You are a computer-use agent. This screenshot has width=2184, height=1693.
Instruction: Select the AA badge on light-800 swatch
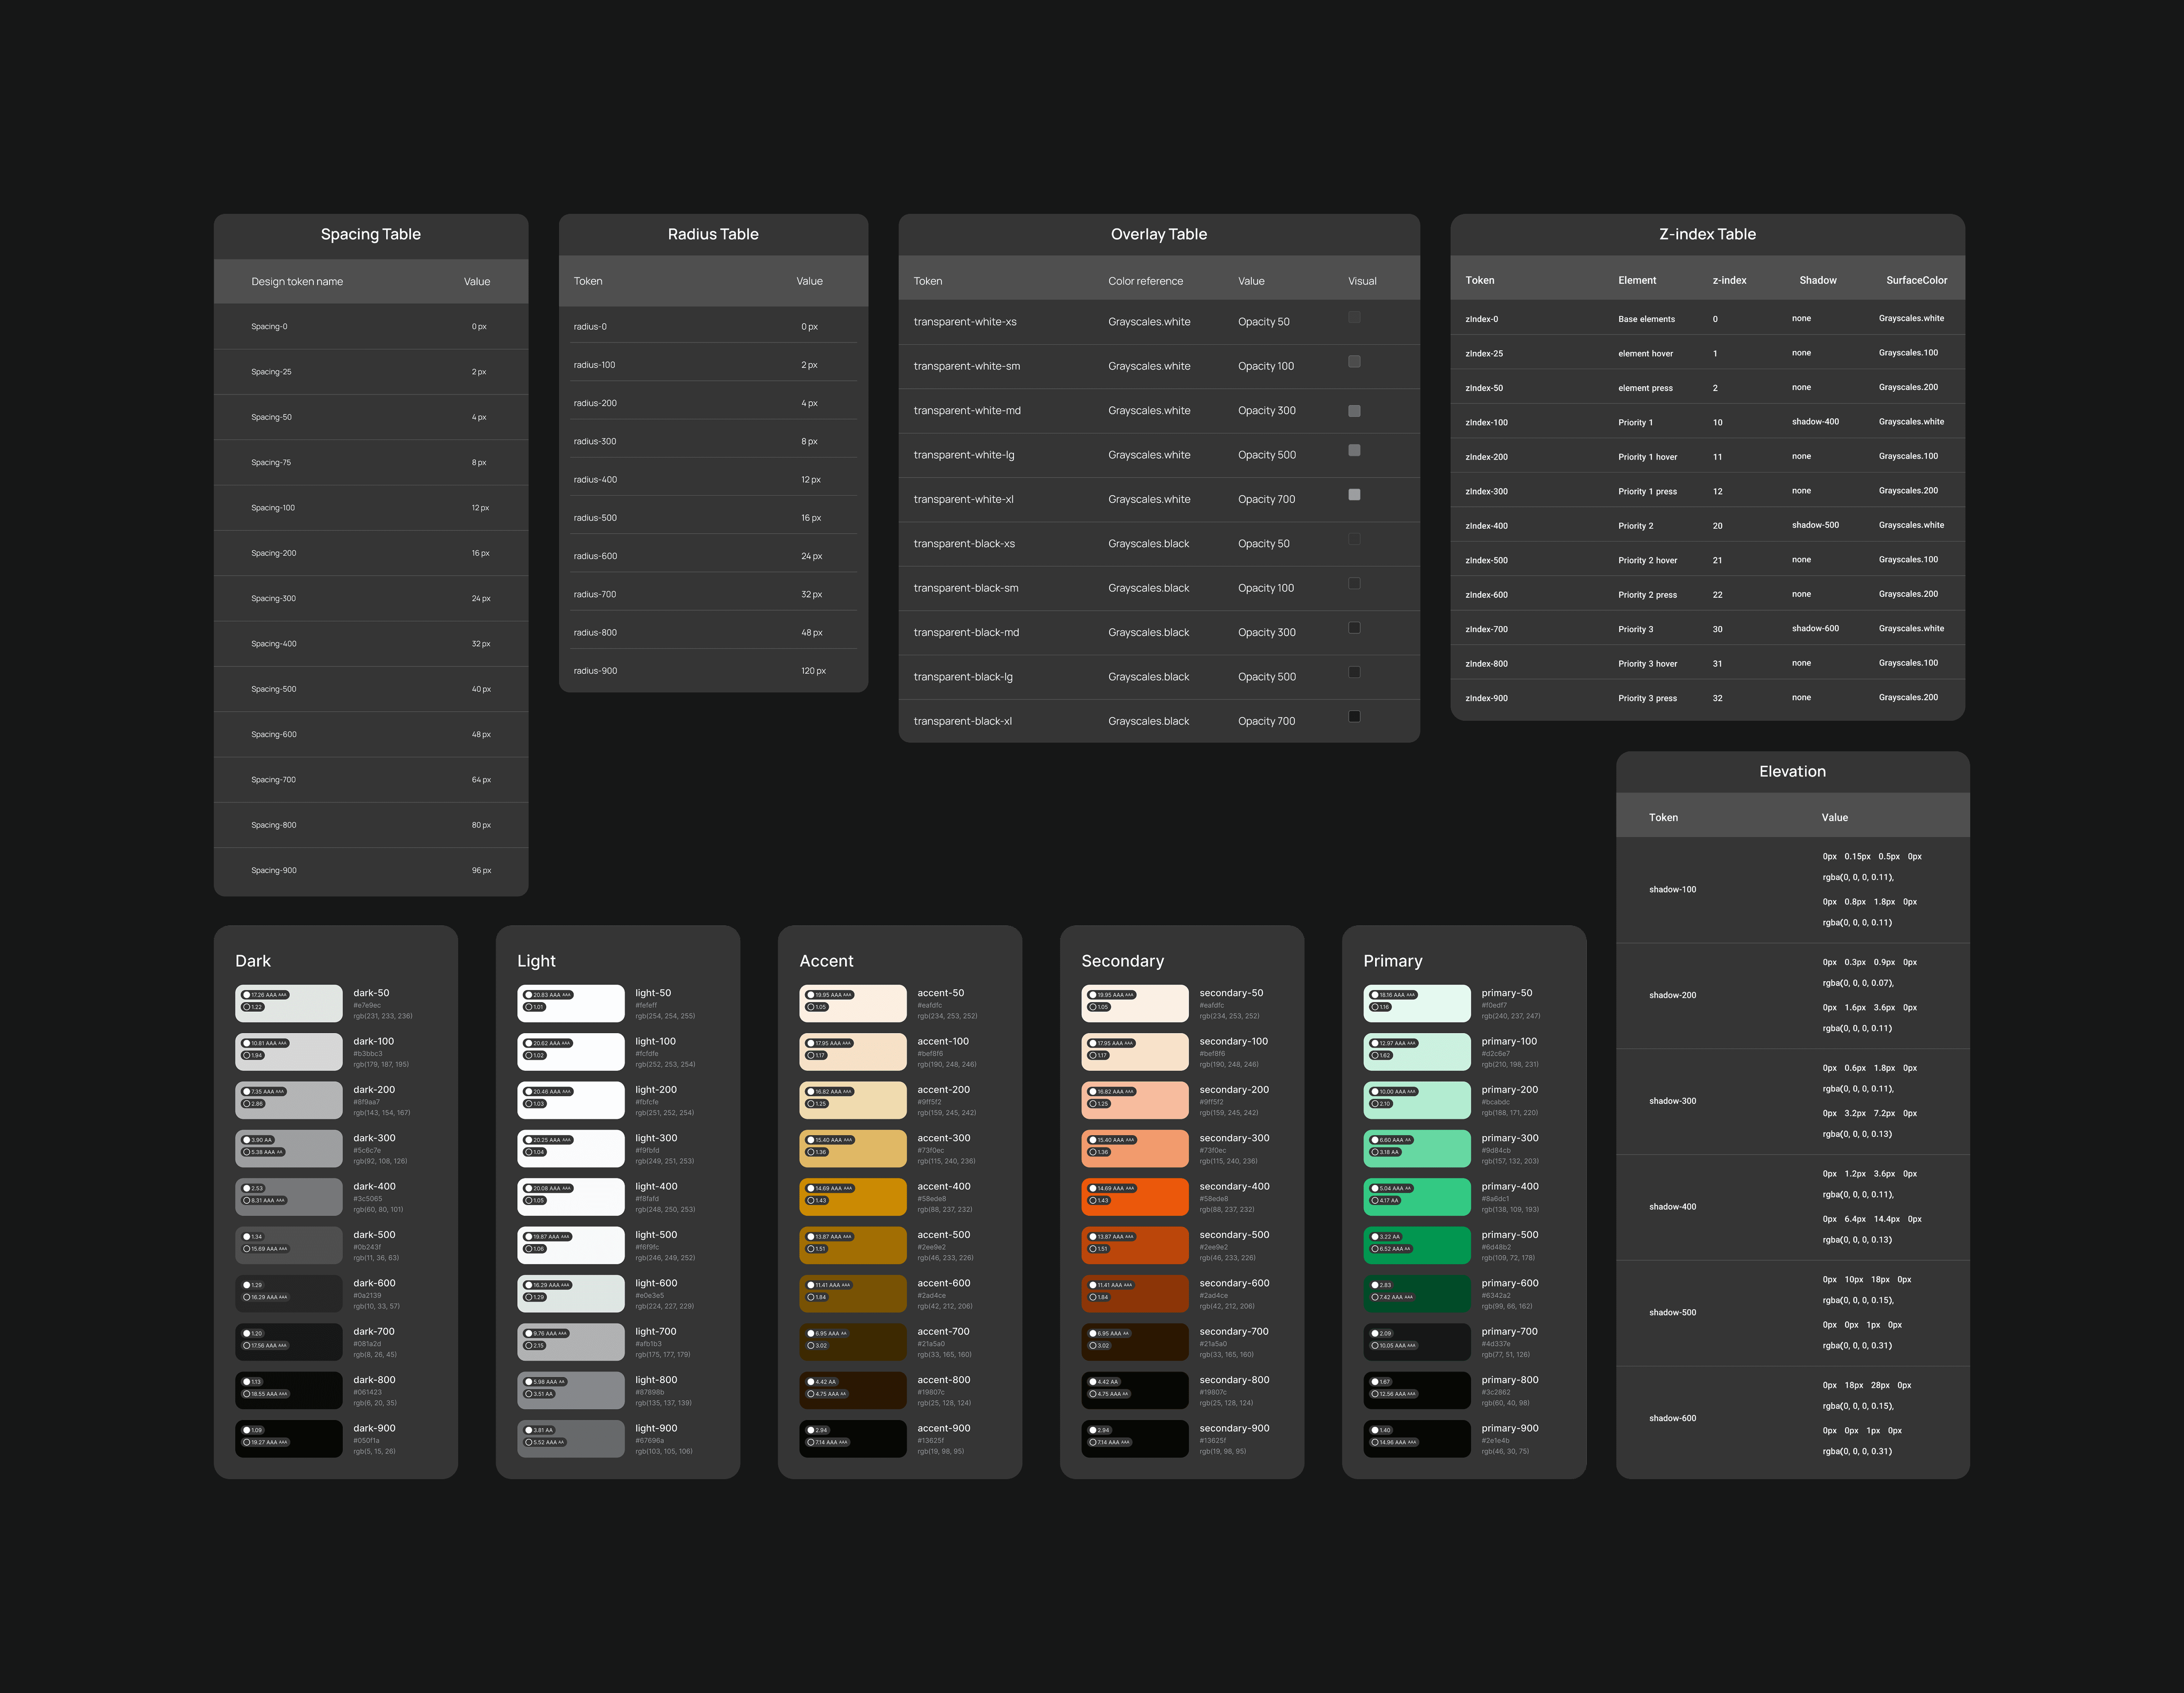(x=540, y=1394)
